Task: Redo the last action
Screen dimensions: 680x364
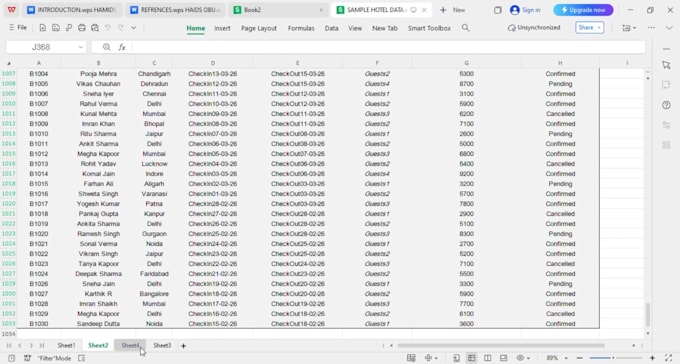Action: coord(121,28)
